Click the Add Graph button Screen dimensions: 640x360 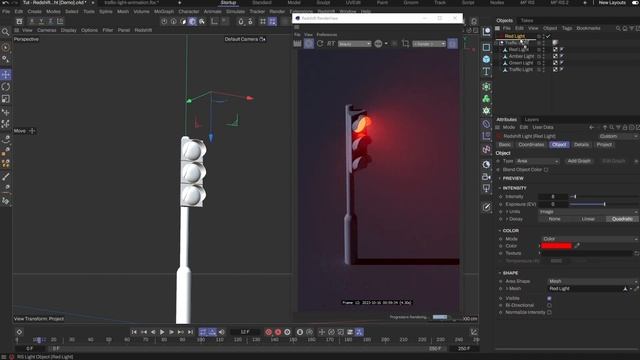point(579,161)
